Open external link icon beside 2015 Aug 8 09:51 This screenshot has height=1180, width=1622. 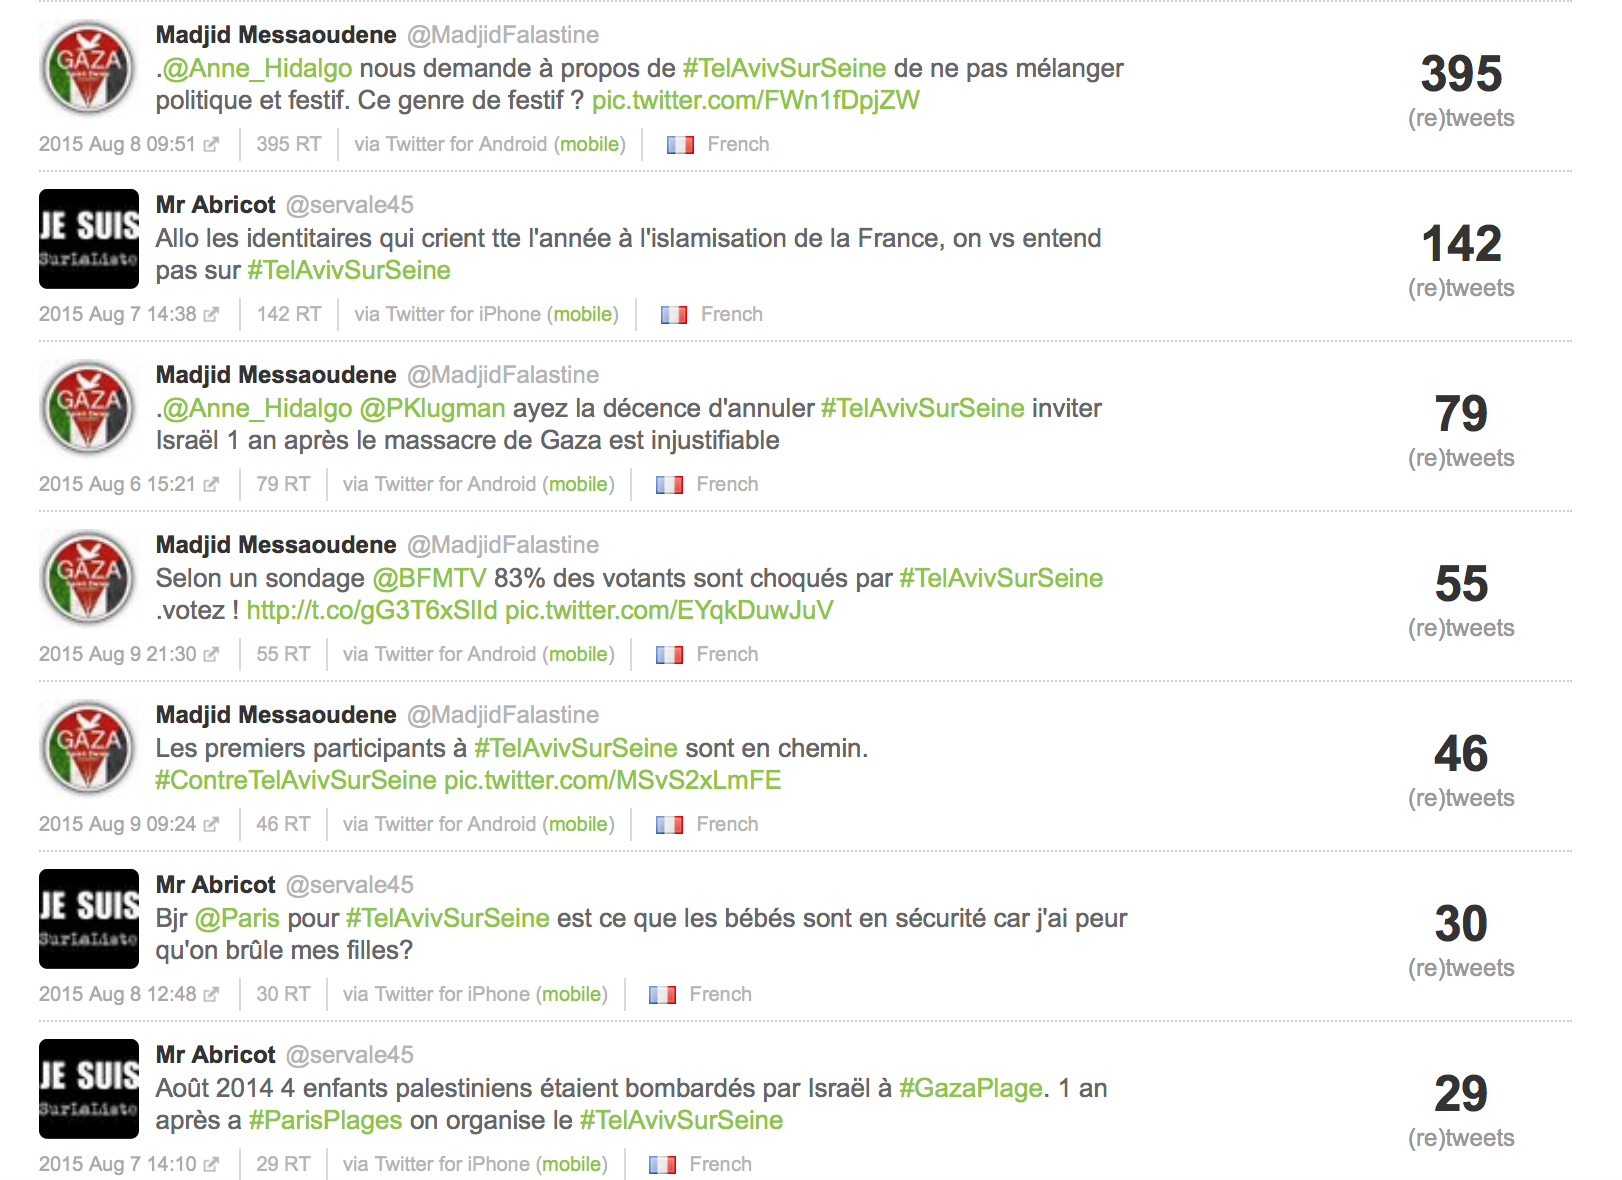(x=211, y=145)
